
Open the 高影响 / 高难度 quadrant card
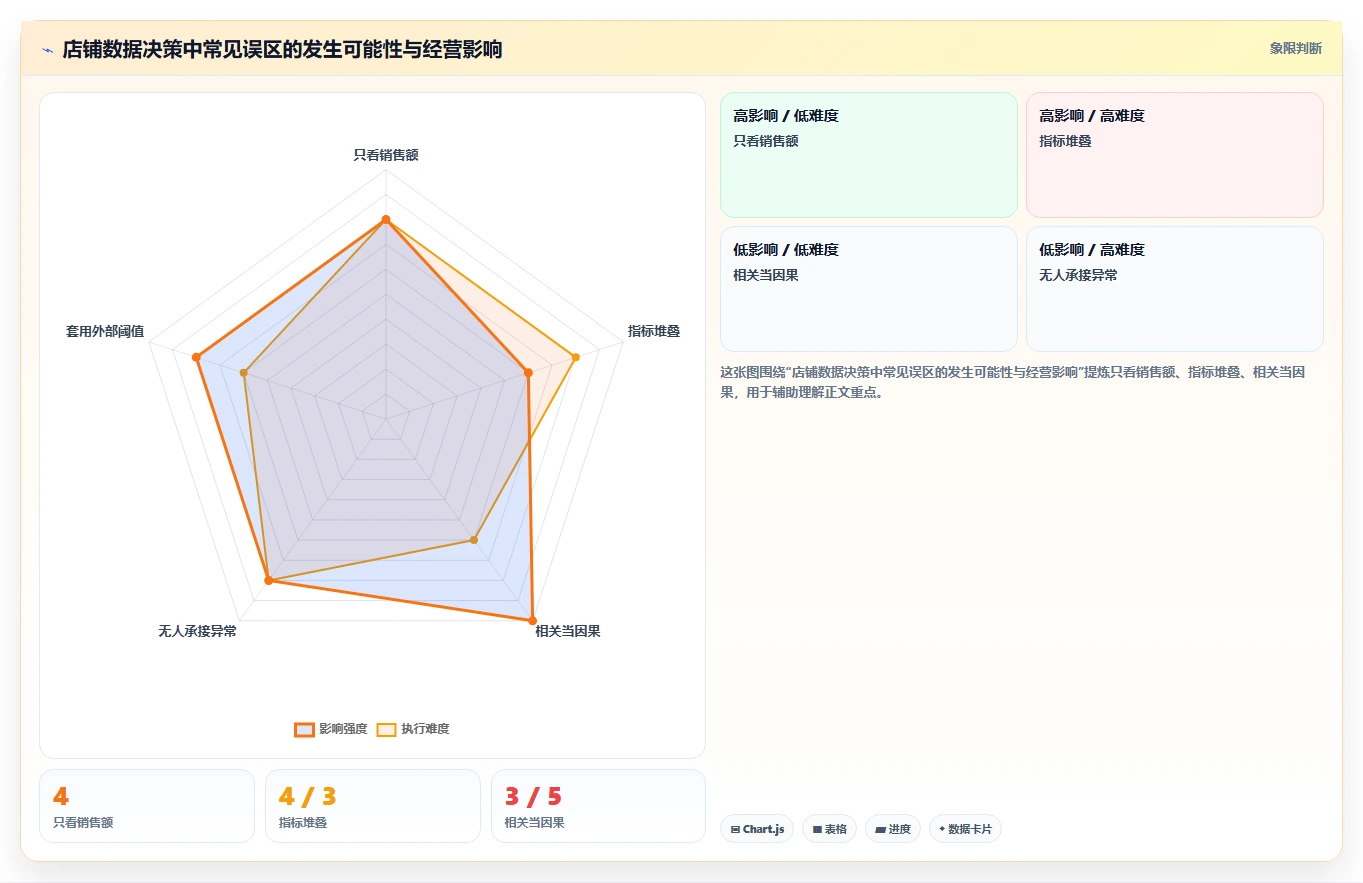1174,155
